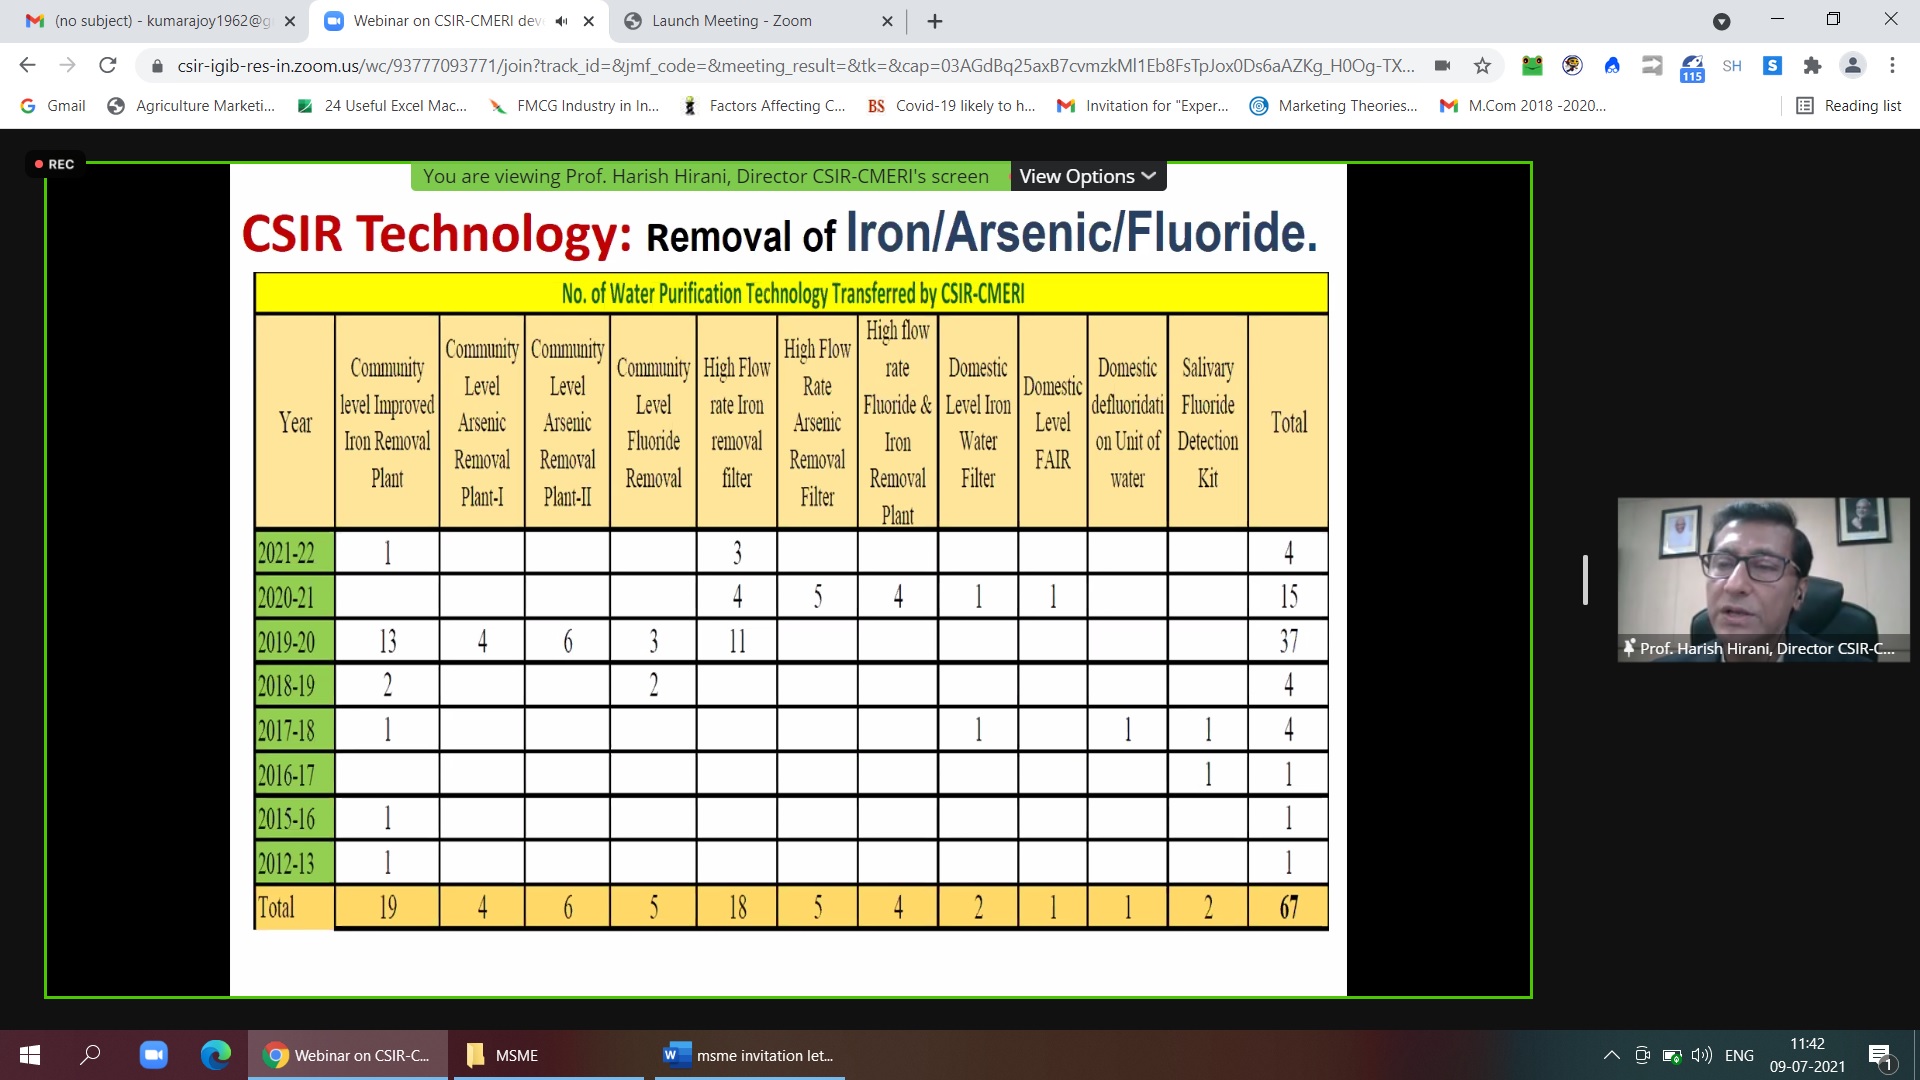Click the side panel resize handle
The image size is (1920, 1080).
(1585, 580)
